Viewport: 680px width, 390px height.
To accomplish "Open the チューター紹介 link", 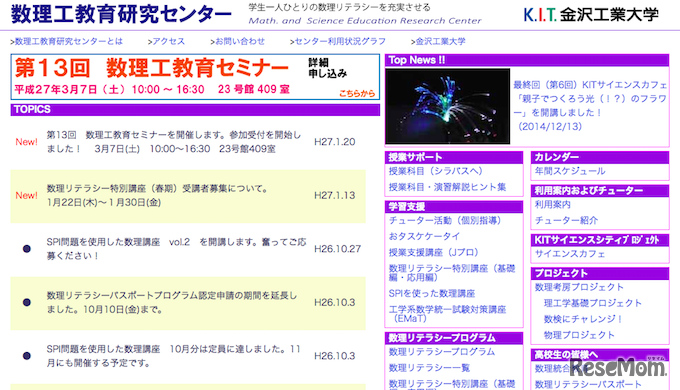I will point(566,220).
